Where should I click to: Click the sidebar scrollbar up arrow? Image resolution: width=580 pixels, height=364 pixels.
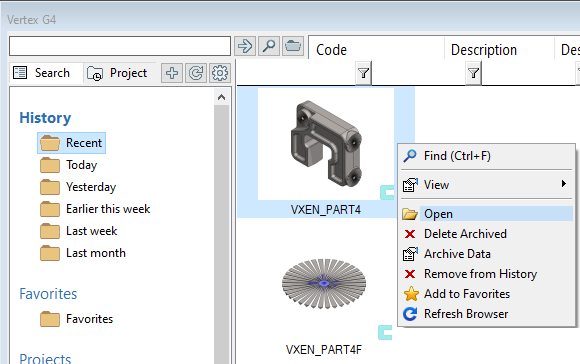coord(221,97)
